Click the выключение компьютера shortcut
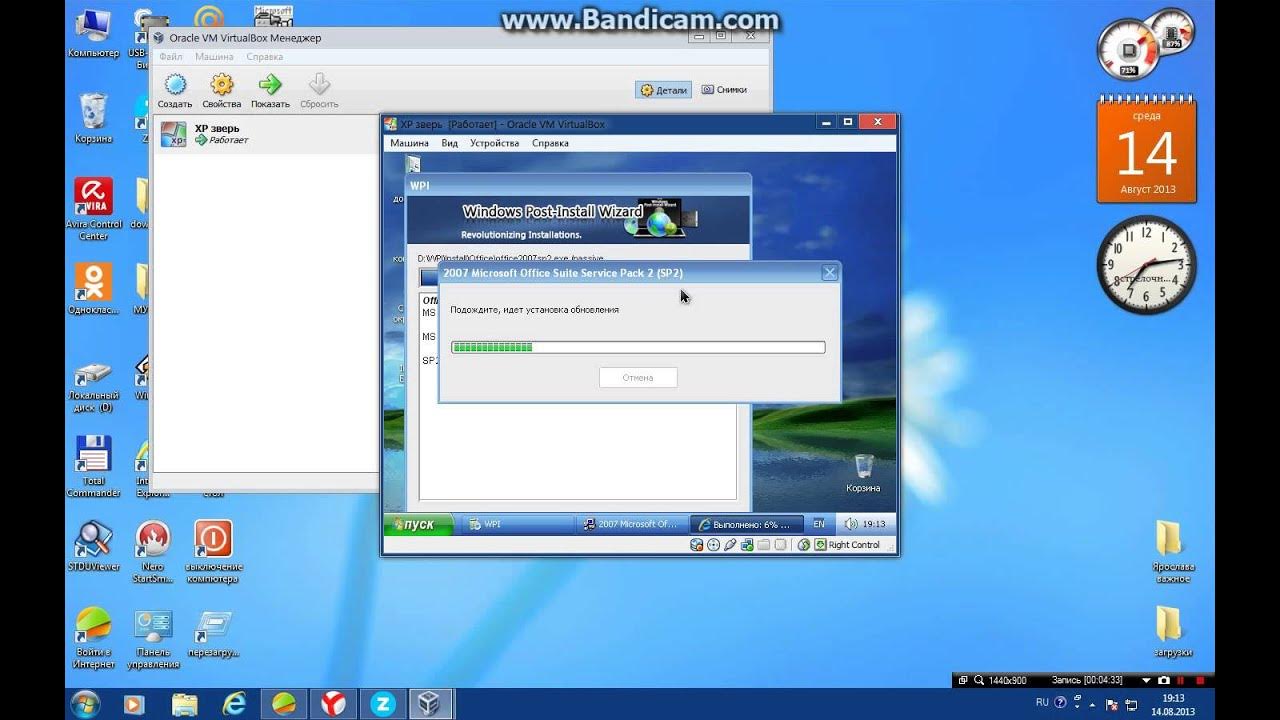 [213, 552]
